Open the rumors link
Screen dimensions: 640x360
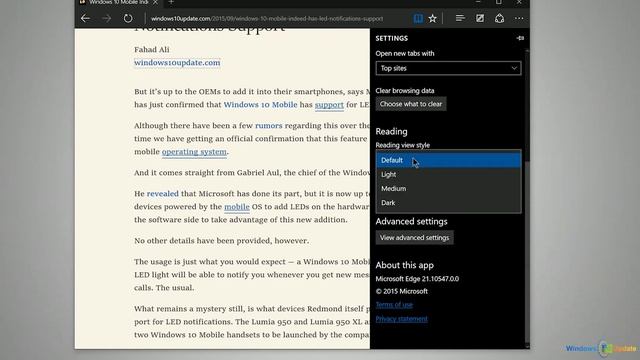pyautogui.click(x=269, y=126)
